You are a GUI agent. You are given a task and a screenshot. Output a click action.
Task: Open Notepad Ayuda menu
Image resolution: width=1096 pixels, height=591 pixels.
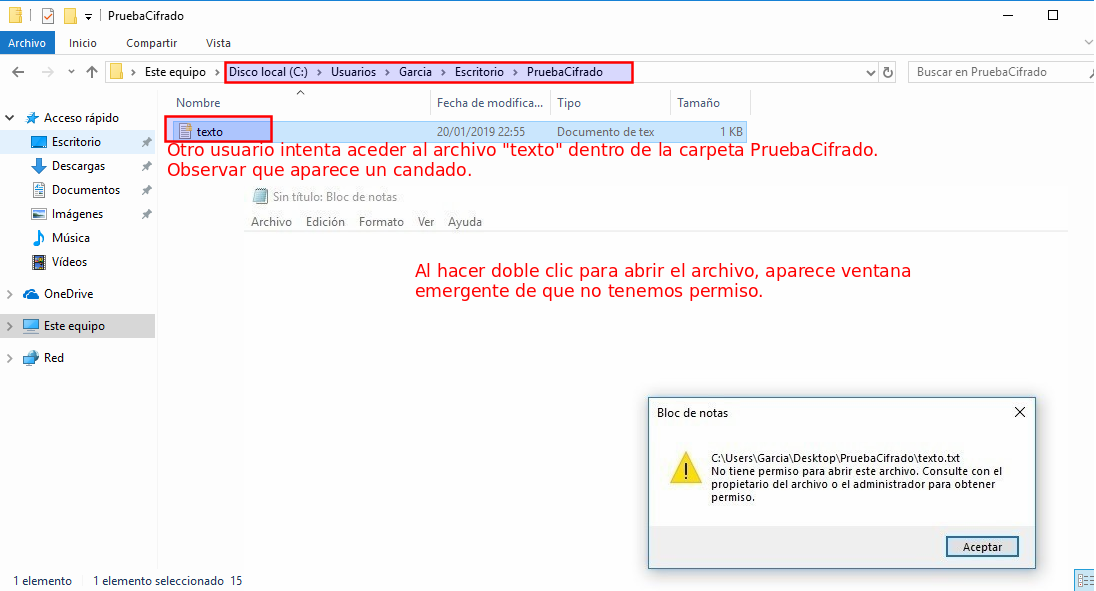point(465,222)
